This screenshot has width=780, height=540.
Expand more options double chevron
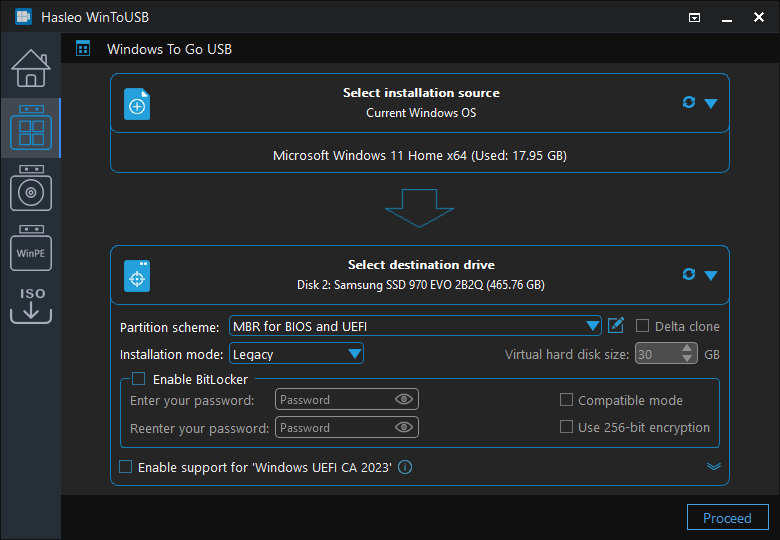tap(714, 466)
